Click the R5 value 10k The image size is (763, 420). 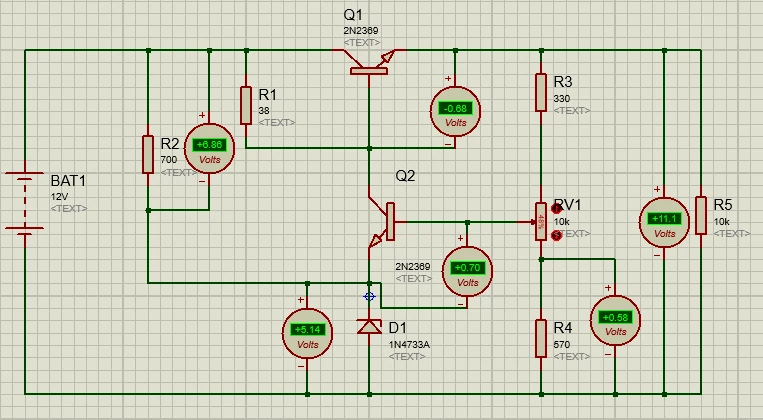pyautogui.click(x=722, y=222)
